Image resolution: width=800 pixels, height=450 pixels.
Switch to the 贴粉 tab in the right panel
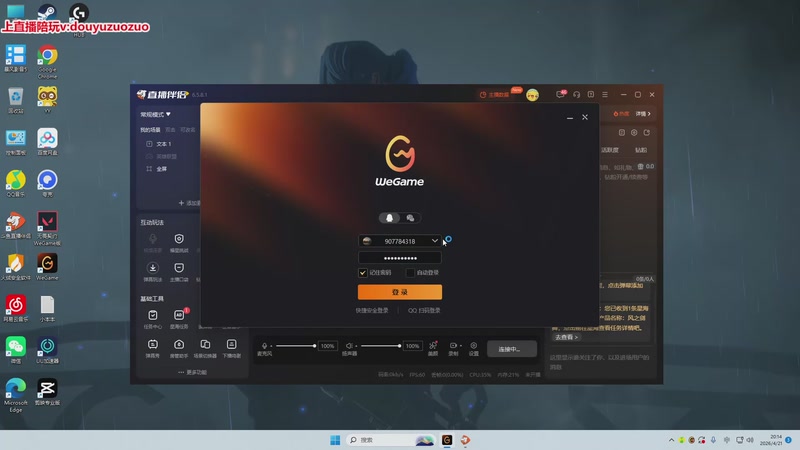(x=641, y=150)
